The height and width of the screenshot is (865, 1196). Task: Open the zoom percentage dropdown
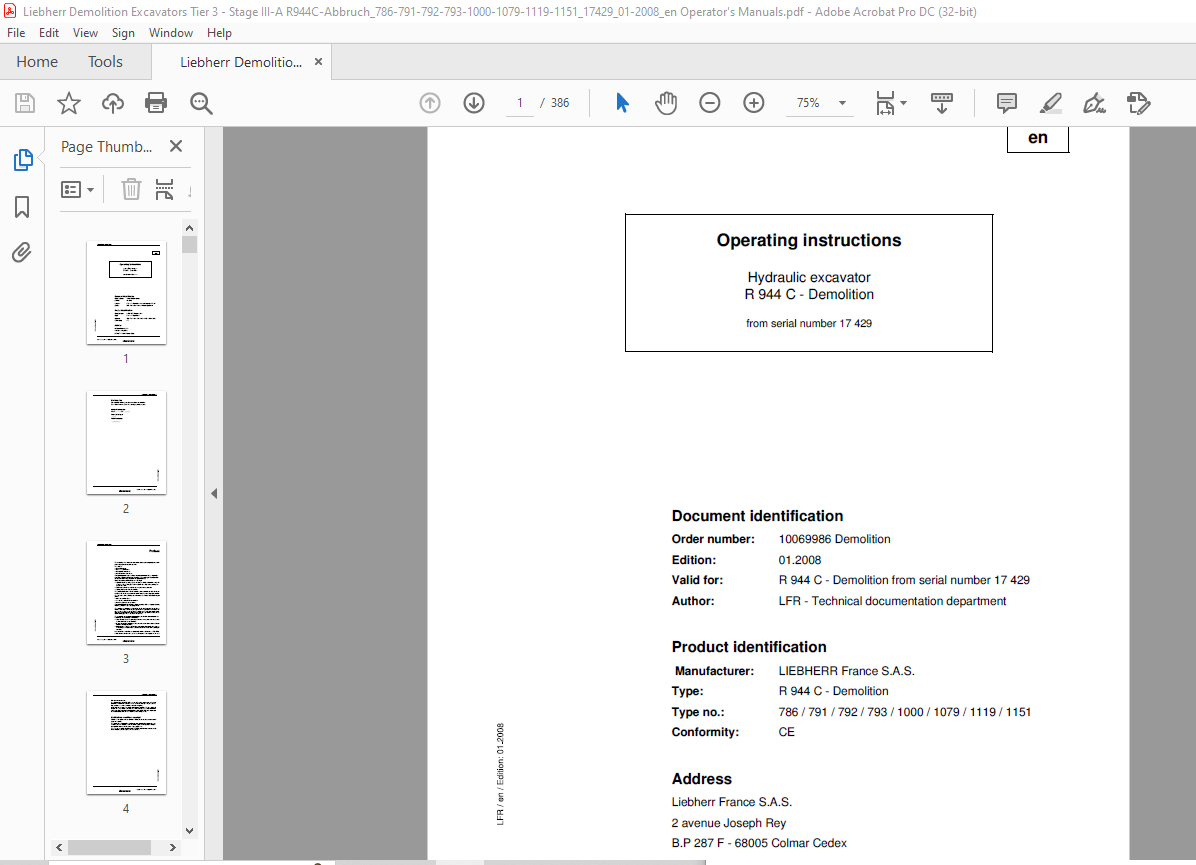tap(843, 103)
